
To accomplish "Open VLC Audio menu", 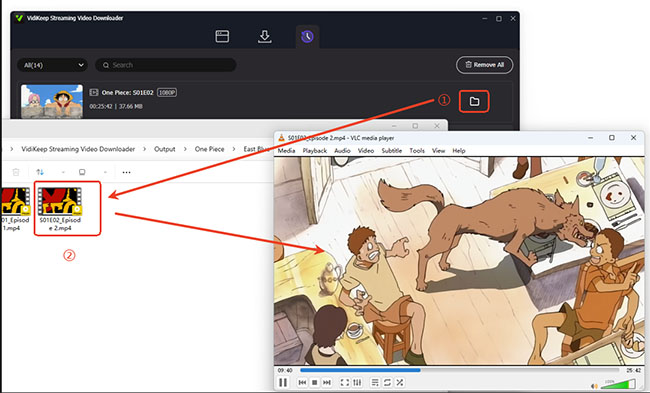I will (342, 150).
